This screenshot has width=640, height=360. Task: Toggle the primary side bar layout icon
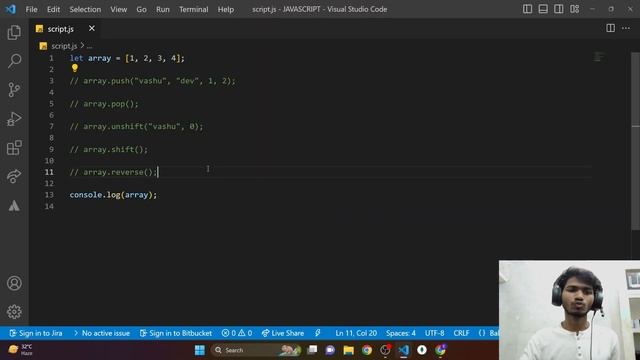pyautogui.click(x=527, y=9)
